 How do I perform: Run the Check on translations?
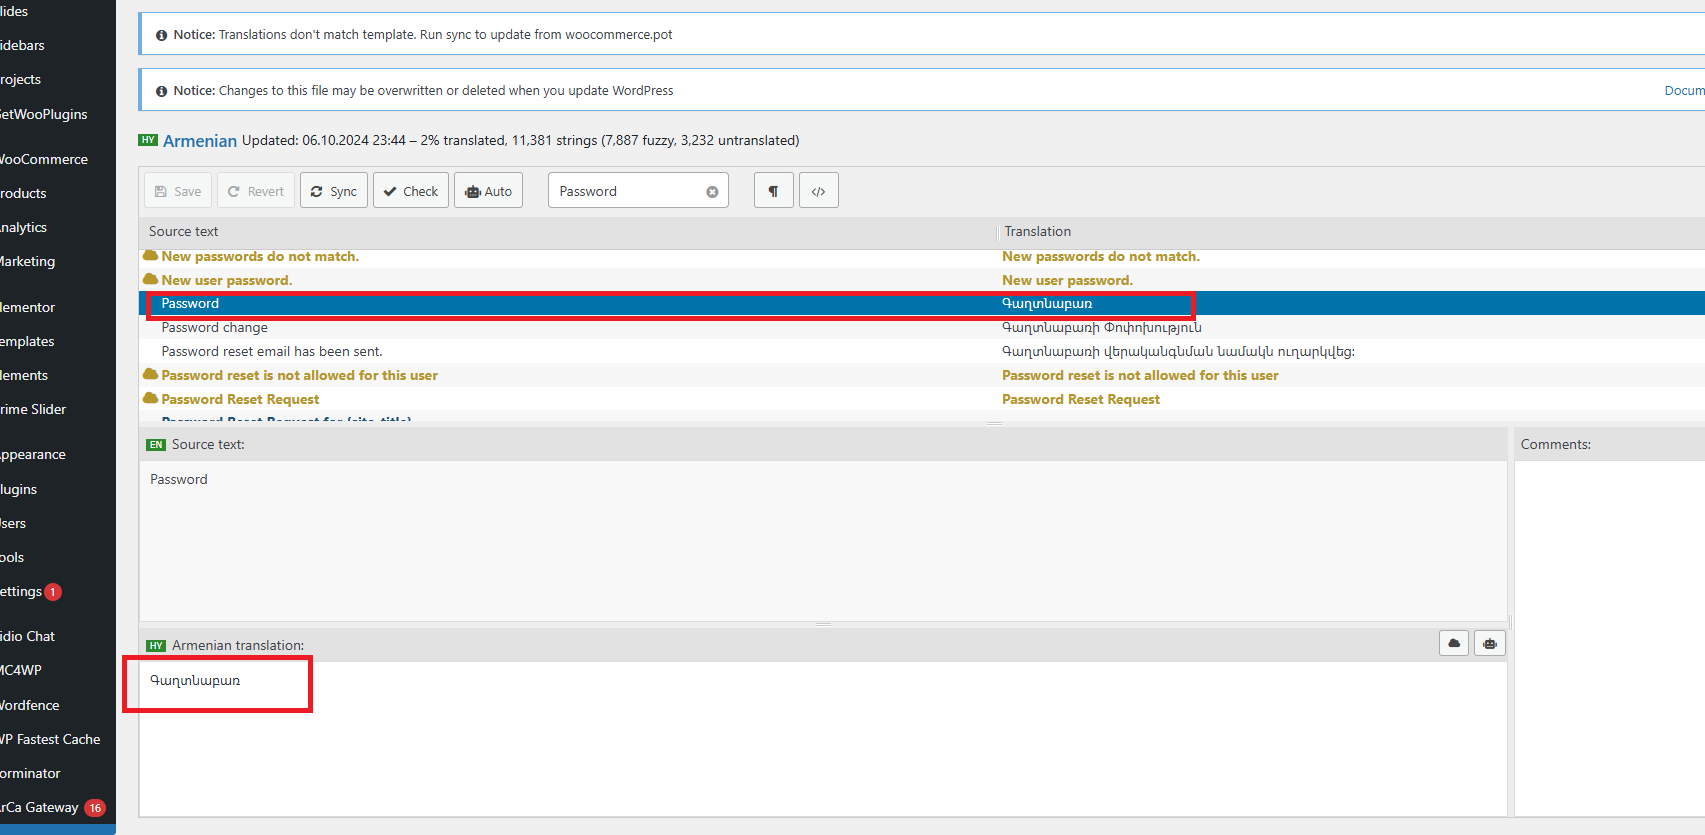tap(411, 191)
